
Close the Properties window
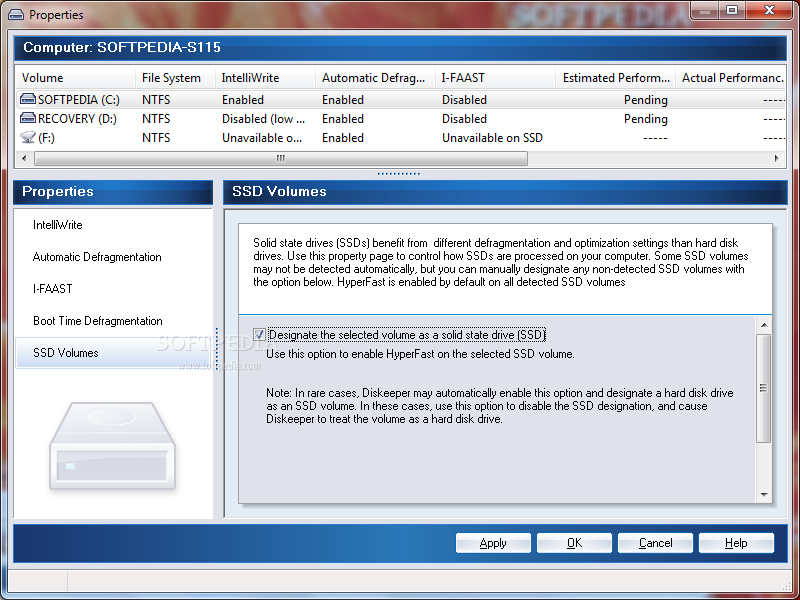pos(769,11)
